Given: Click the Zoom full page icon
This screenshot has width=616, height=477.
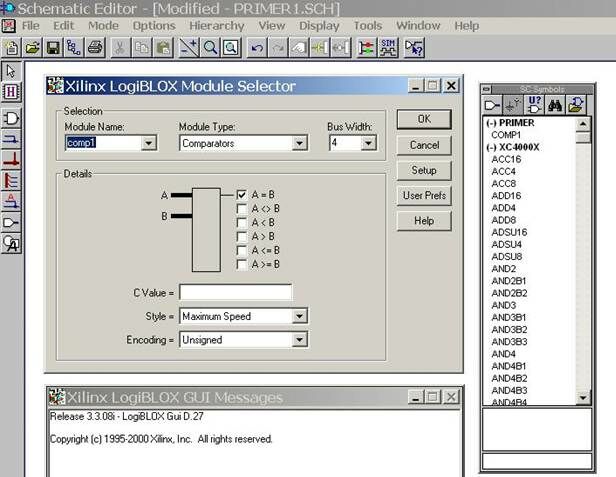Looking at the screenshot, I should click(231, 48).
